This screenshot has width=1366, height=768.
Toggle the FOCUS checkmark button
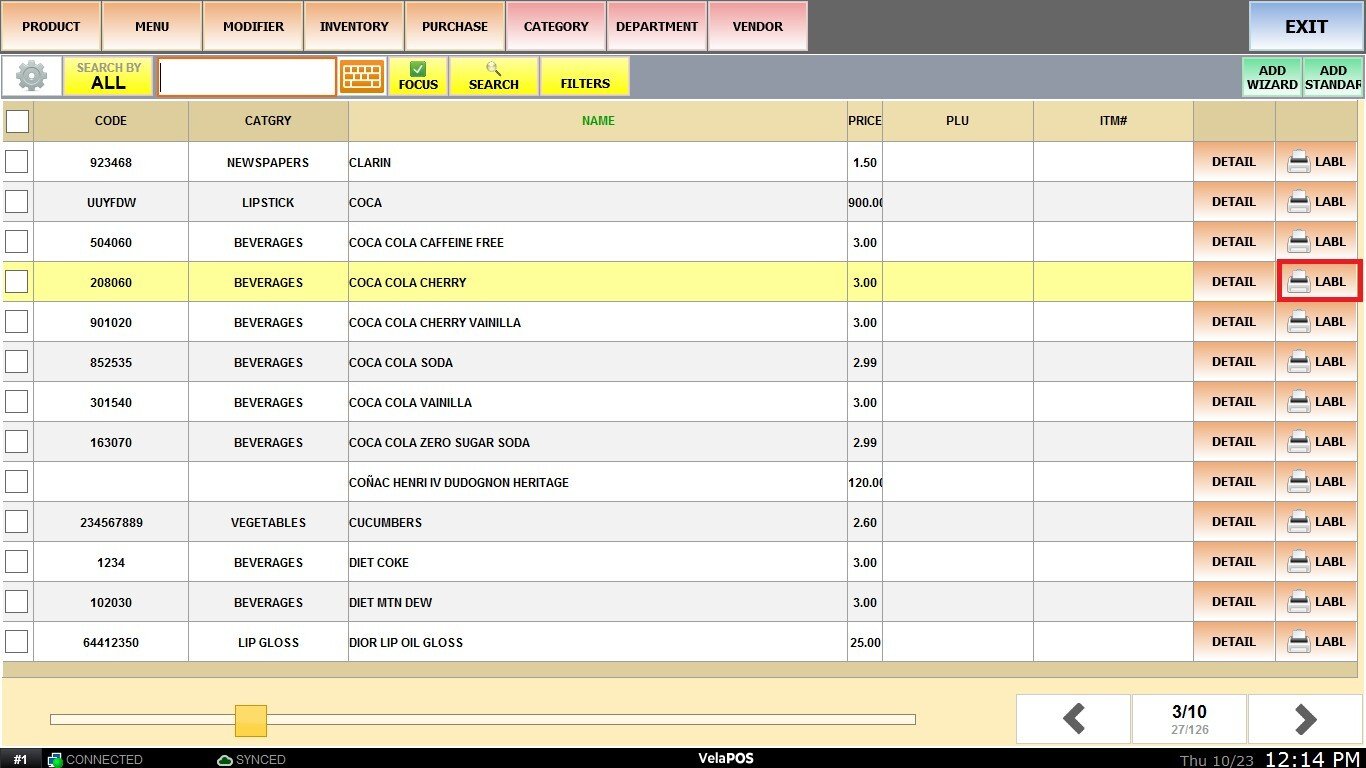(418, 76)
